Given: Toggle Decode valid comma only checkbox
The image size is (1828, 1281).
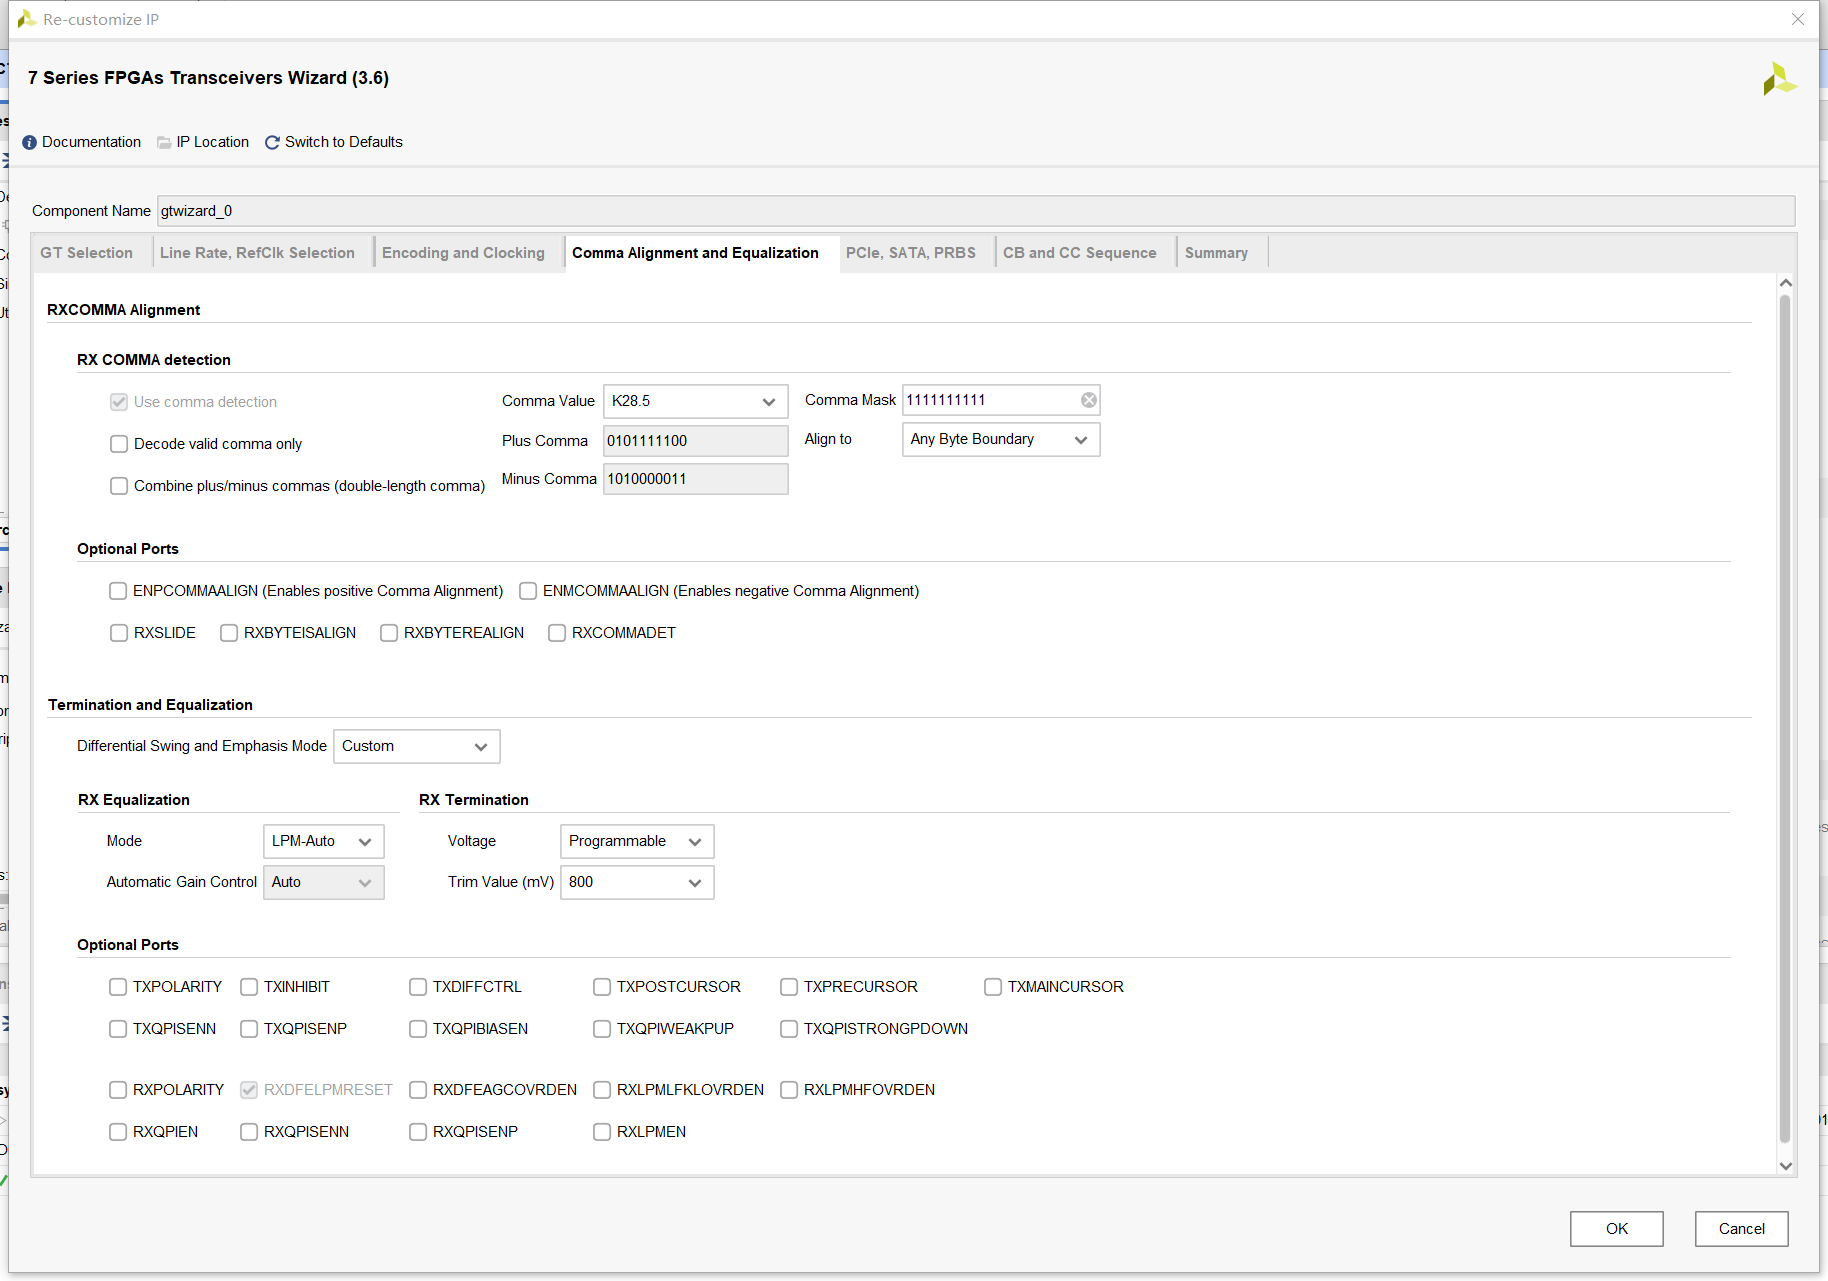Looking at the screenshot, I should click(119, 444).
